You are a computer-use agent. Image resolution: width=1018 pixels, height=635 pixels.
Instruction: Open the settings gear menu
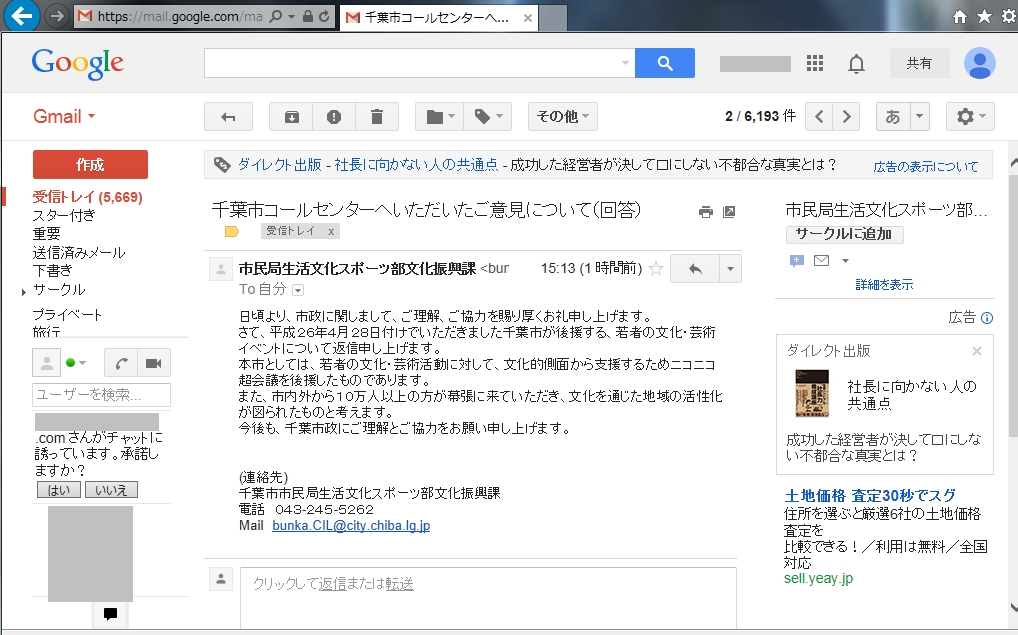pyautogui.click(x=970, y=117)
